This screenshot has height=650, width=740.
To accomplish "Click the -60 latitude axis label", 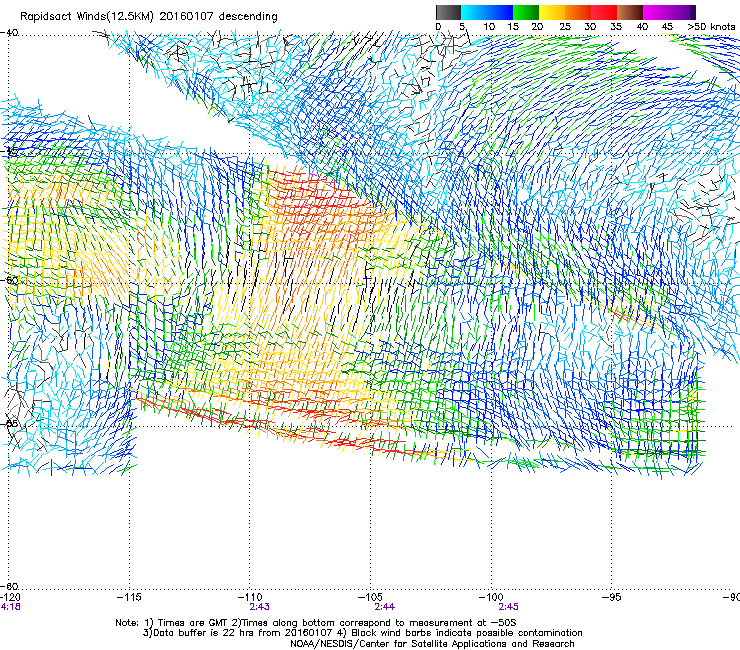I will 10,586.
